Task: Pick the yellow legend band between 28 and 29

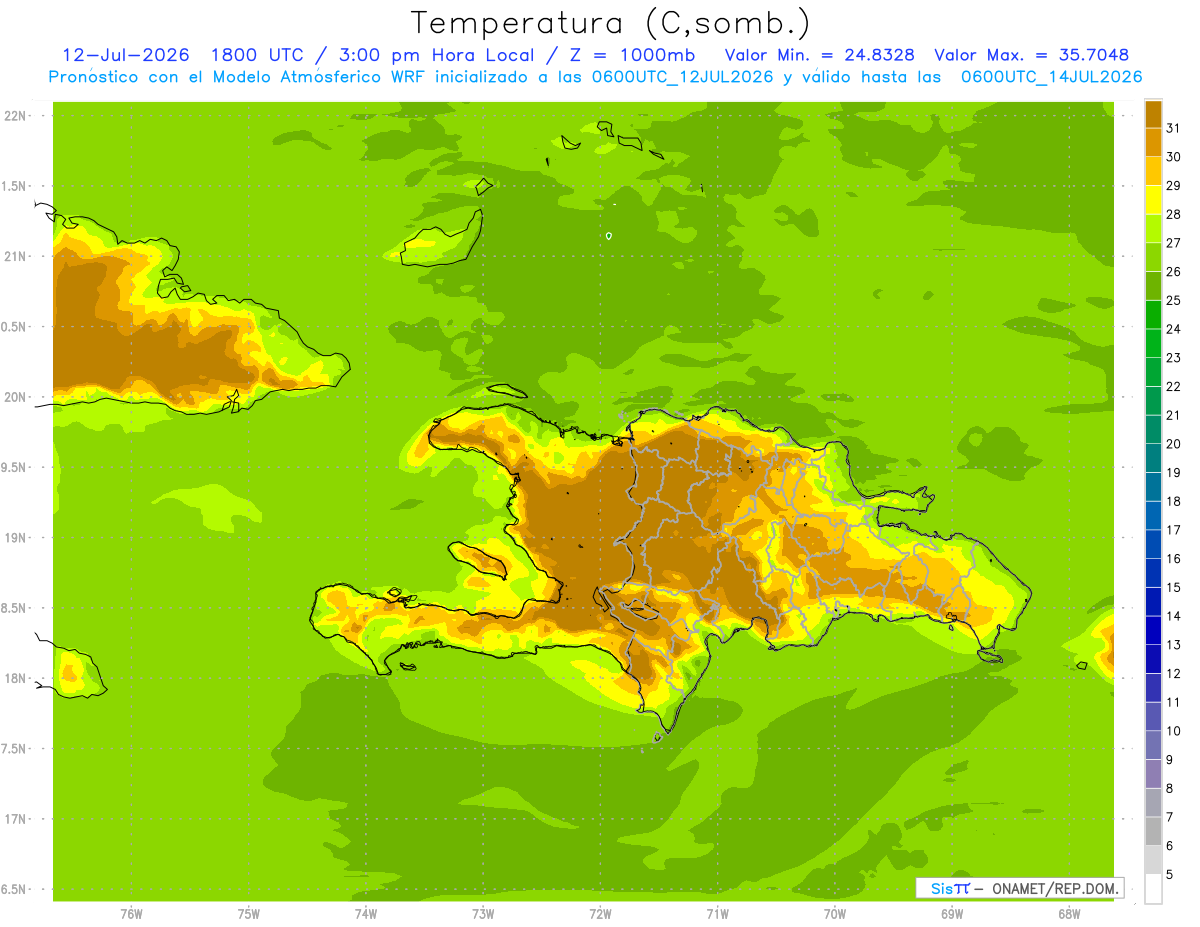Action: [1153, 199]
